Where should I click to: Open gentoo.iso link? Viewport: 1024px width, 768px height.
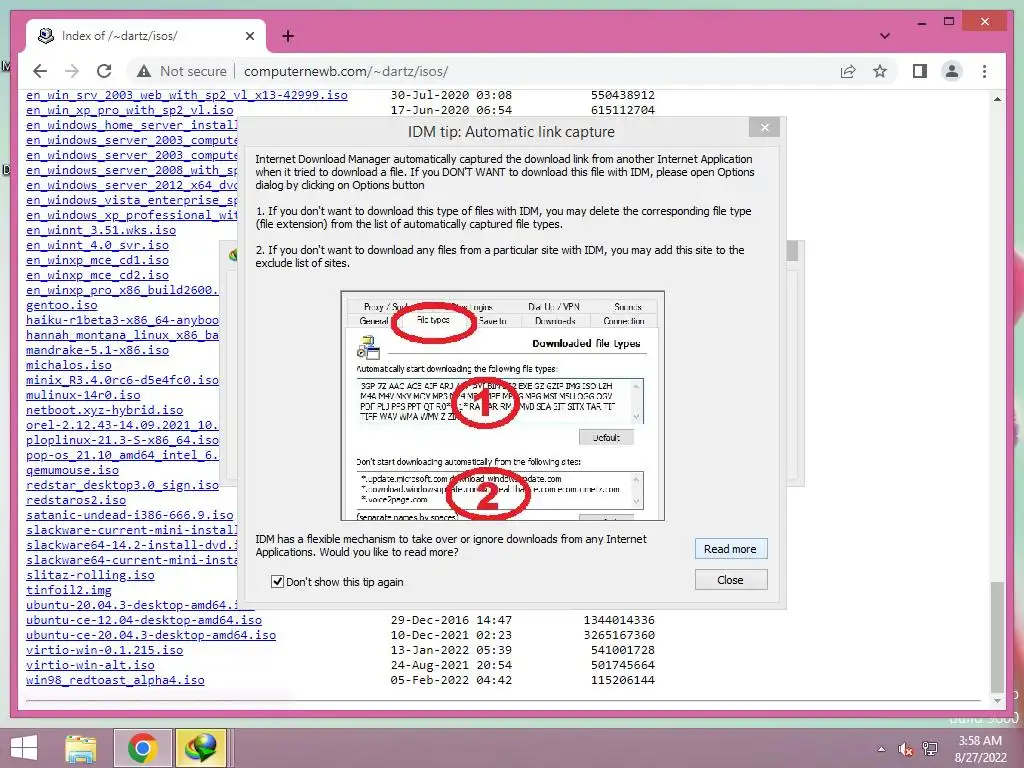click(x=61, y=306)
